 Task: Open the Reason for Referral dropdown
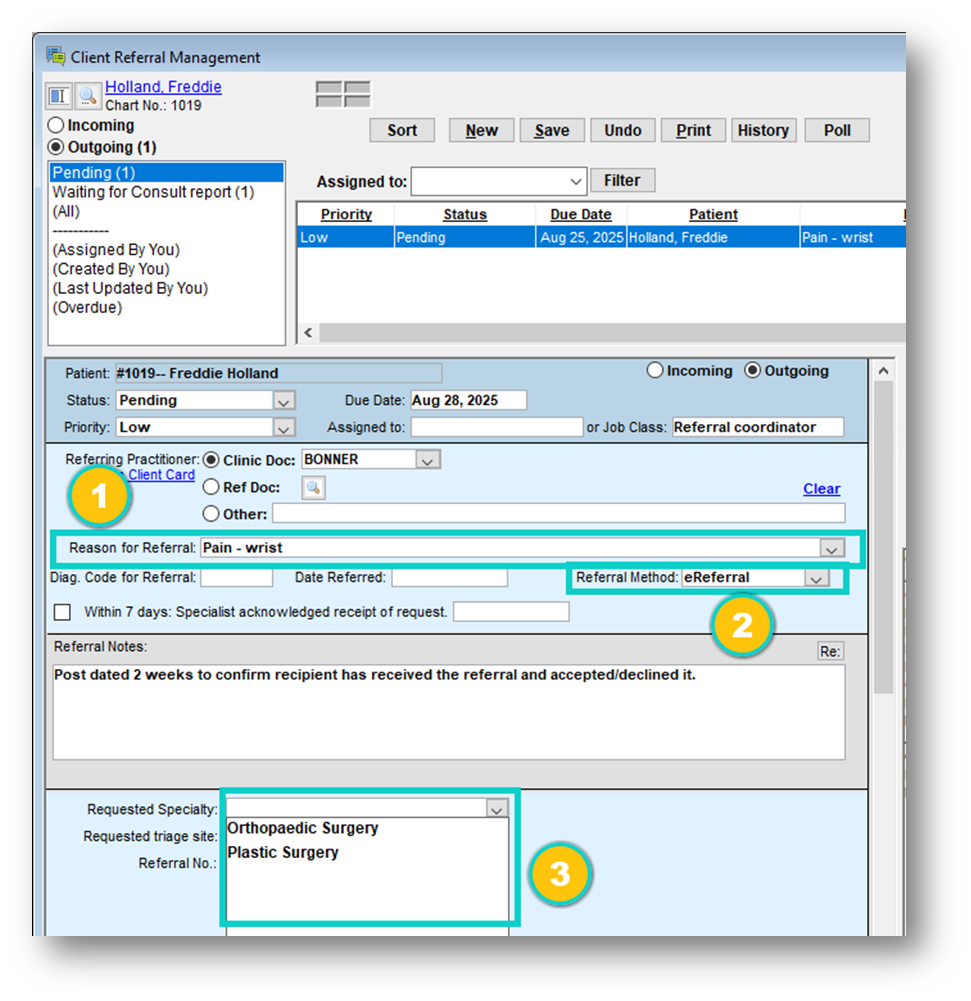pyautogui.click(x=830, y=548)
